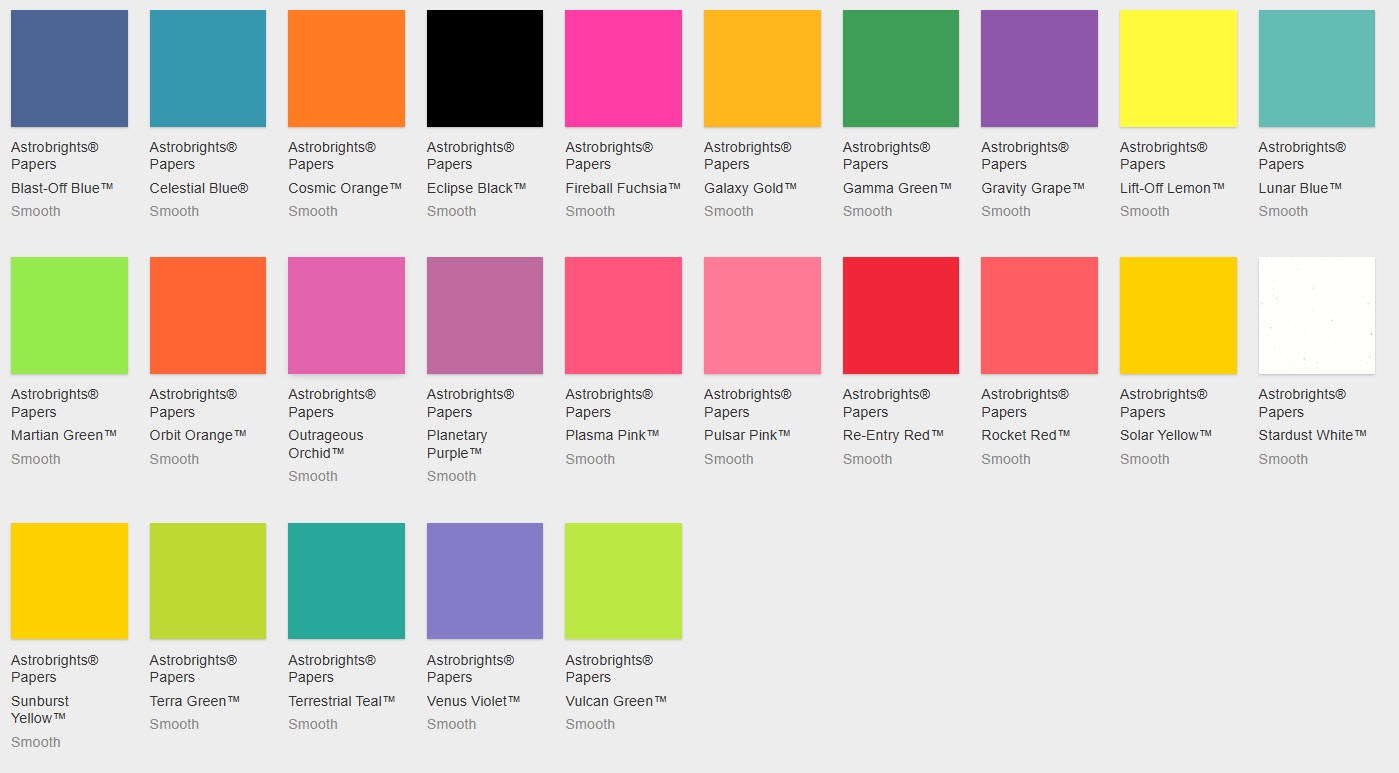Select the Planetary Purple swatch

pos(485,315)
